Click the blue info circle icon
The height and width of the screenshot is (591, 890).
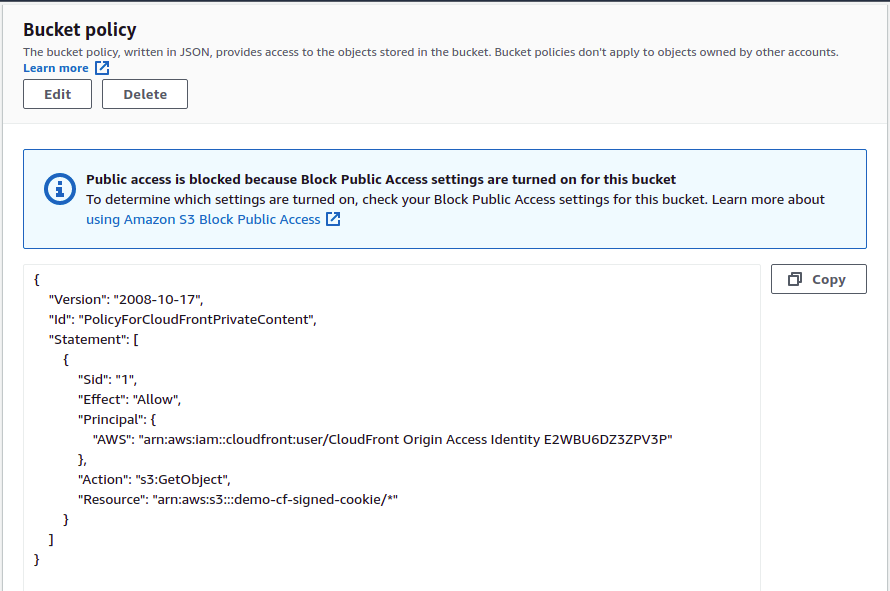(x=60, y=188)
